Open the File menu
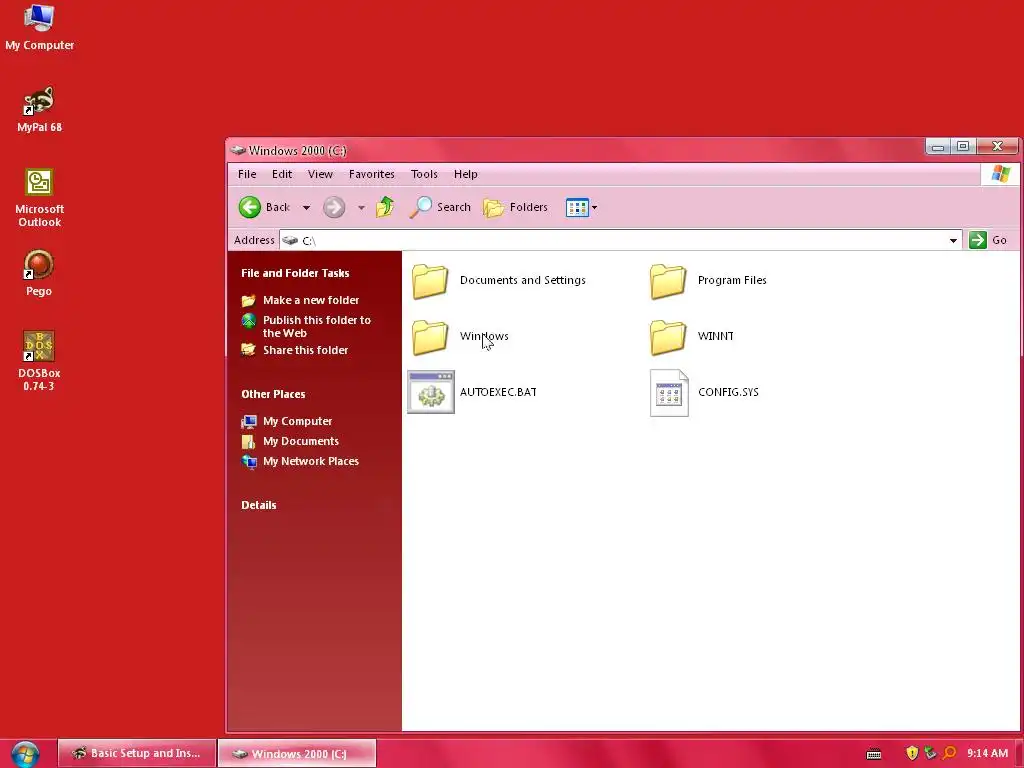The image size is (1024, 768). (247, 174)
